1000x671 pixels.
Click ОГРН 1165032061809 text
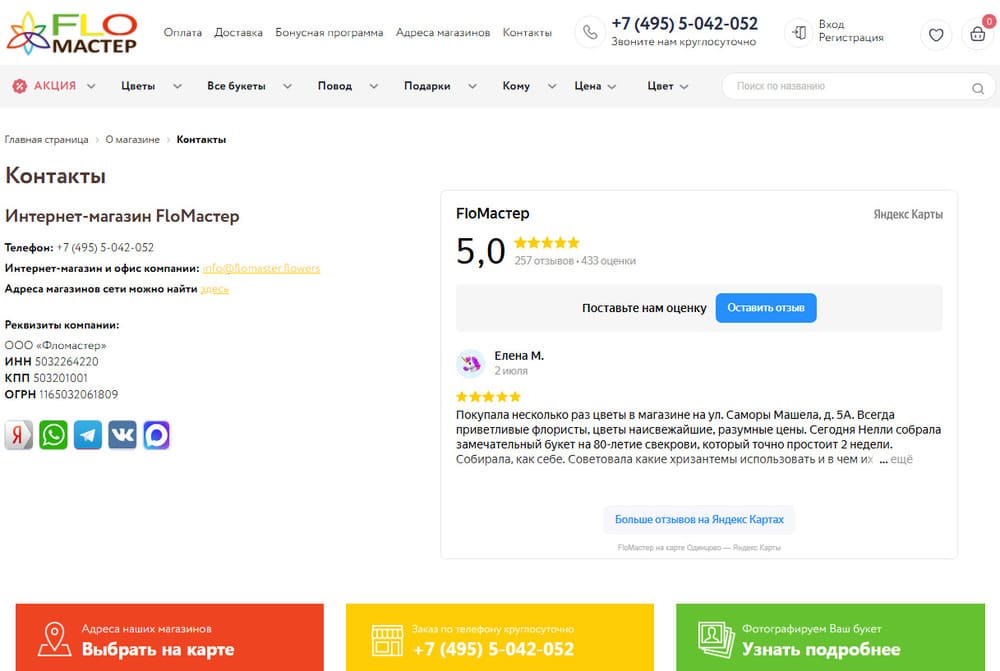click(61, 395)
